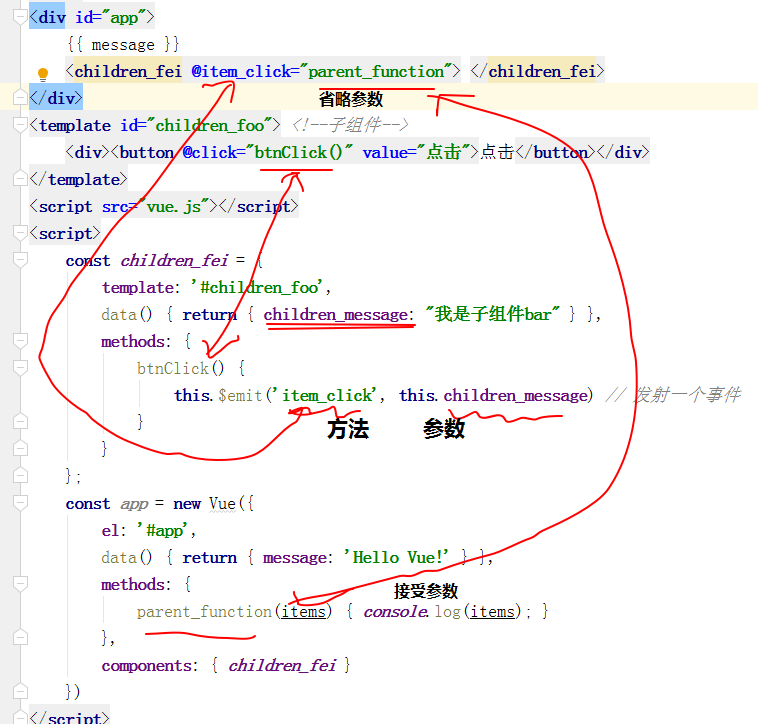
Task: Click the '#children_foo' template string
Action: 256,288
